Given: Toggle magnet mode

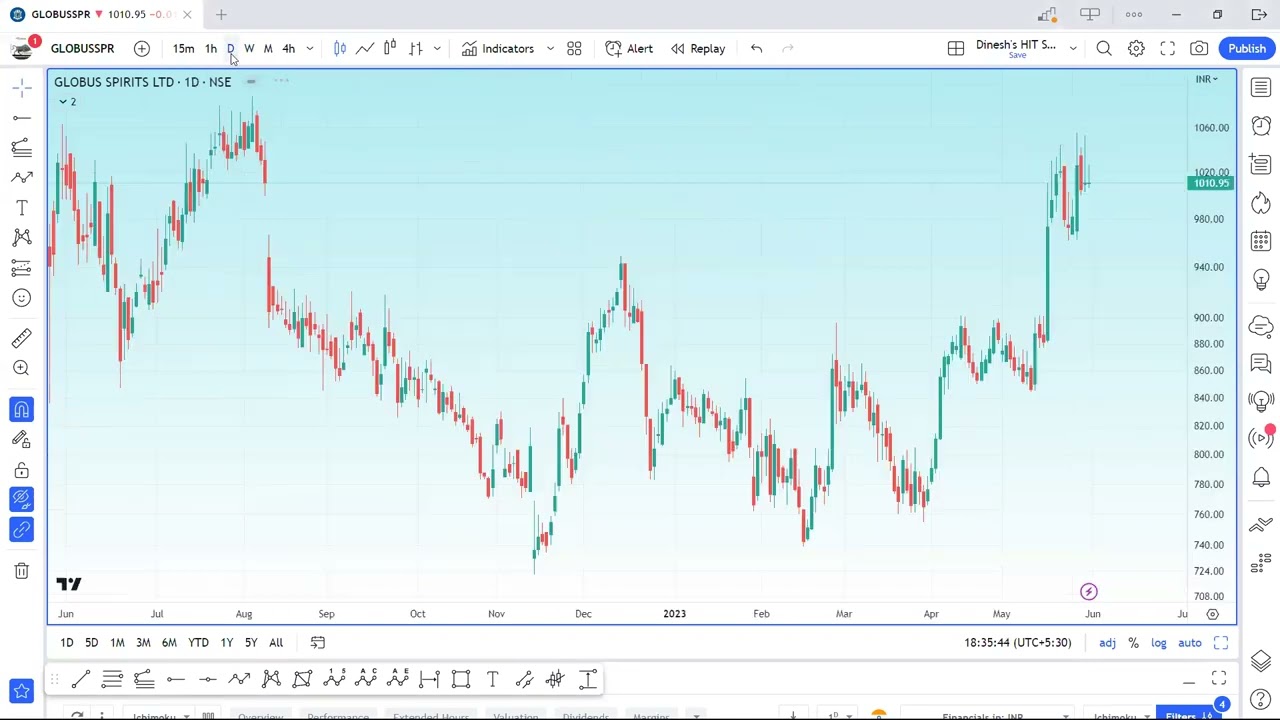Looking at the screenshot, I should click(x=21, y=409).
